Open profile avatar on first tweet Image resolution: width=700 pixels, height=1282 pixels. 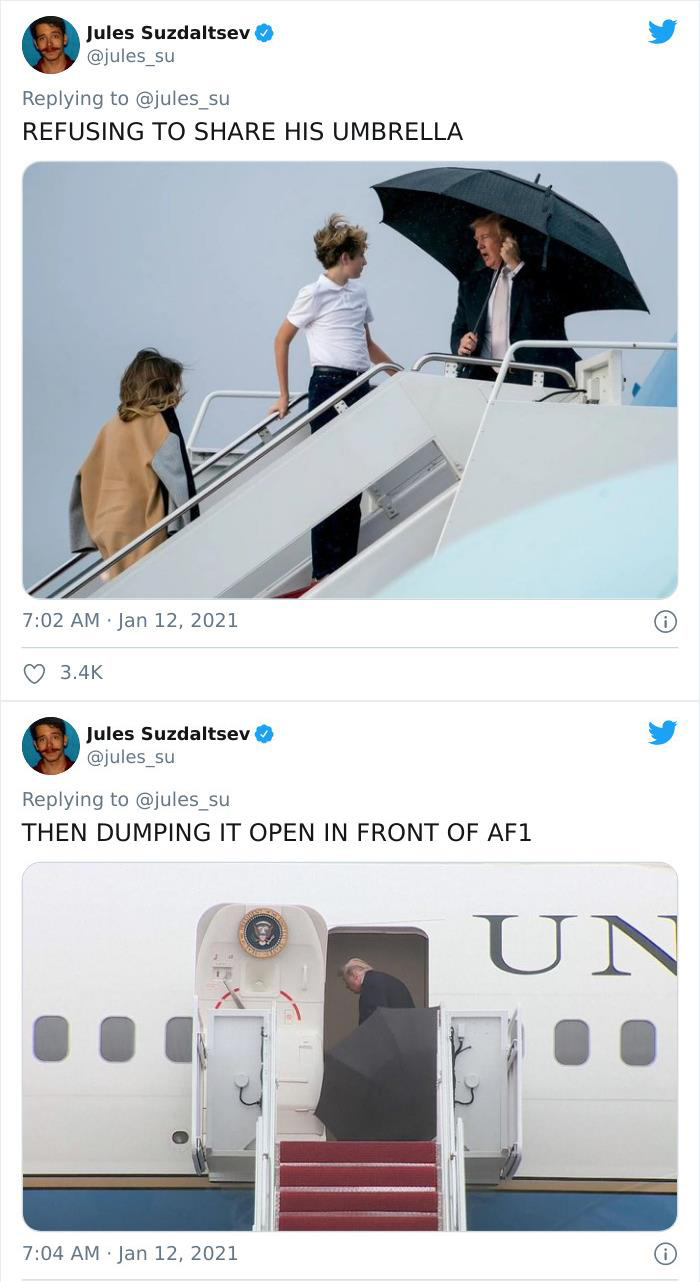click(50, 45)
